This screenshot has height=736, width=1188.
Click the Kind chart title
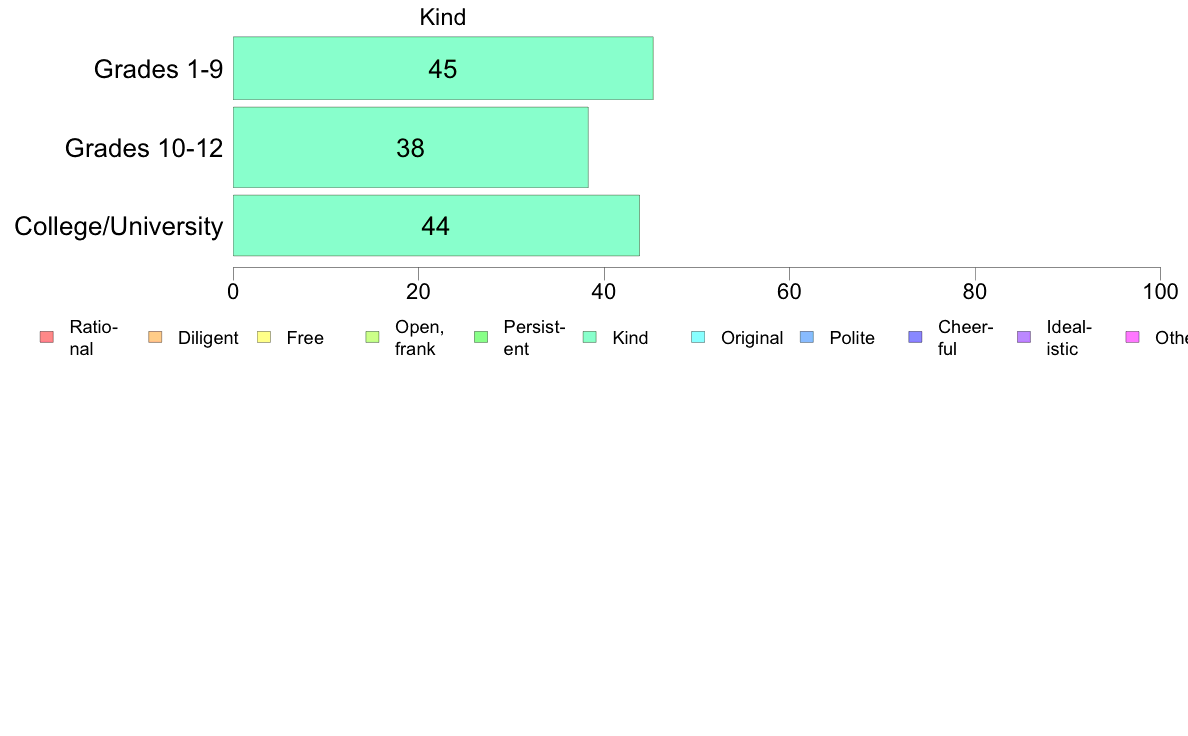(442, 17)
